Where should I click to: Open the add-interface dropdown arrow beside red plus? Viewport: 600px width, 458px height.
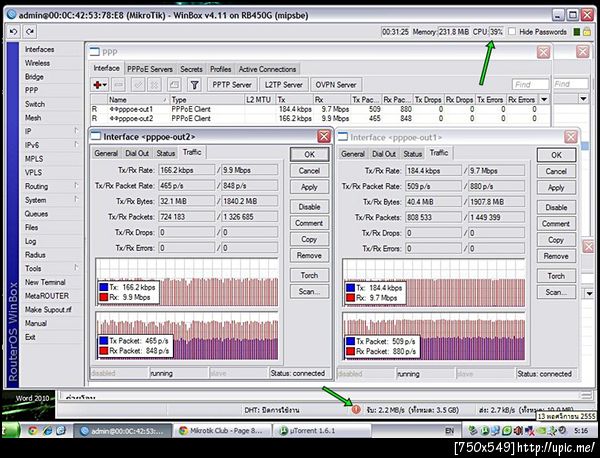coord(105,85)
